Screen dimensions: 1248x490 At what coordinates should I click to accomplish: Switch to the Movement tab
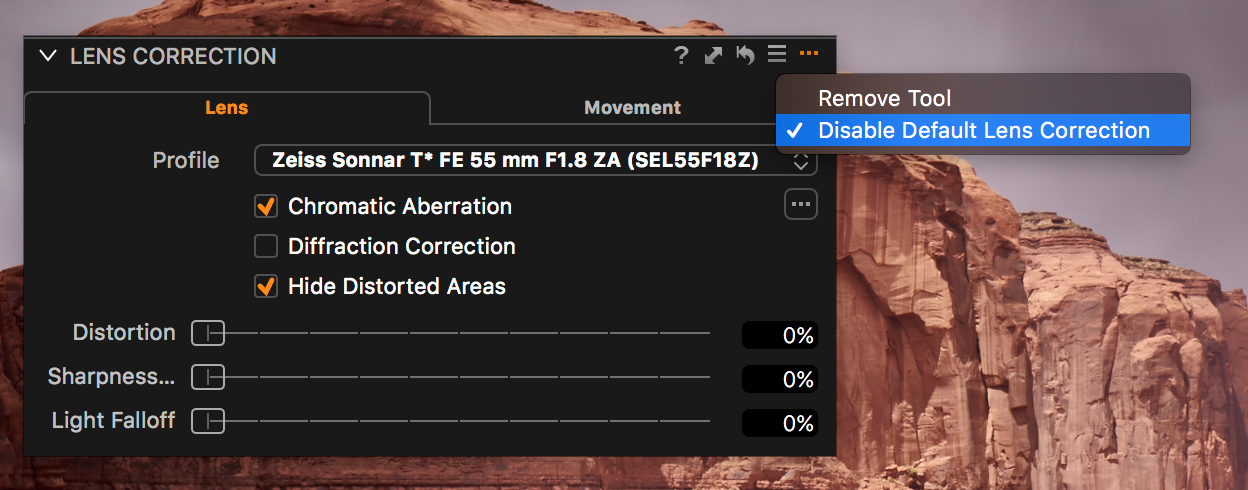click(632, 107)
